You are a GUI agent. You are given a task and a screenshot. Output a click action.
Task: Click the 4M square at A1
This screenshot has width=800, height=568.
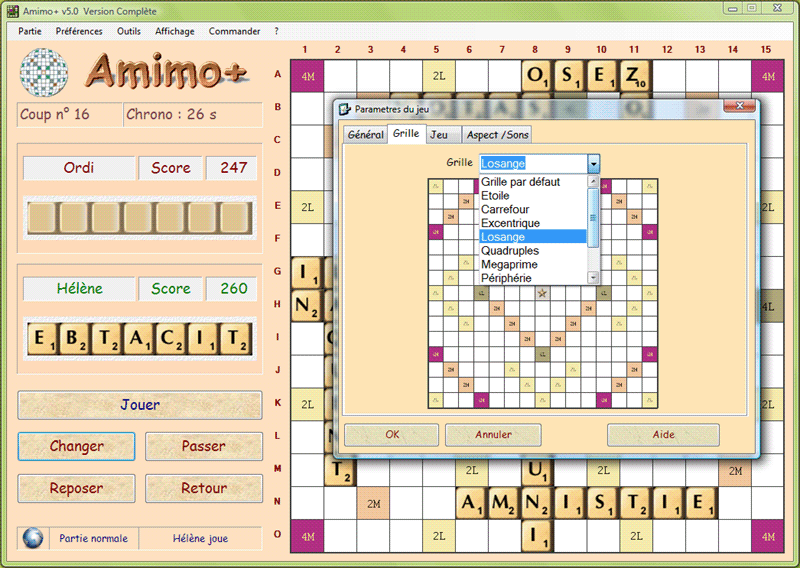click(308, 76)
